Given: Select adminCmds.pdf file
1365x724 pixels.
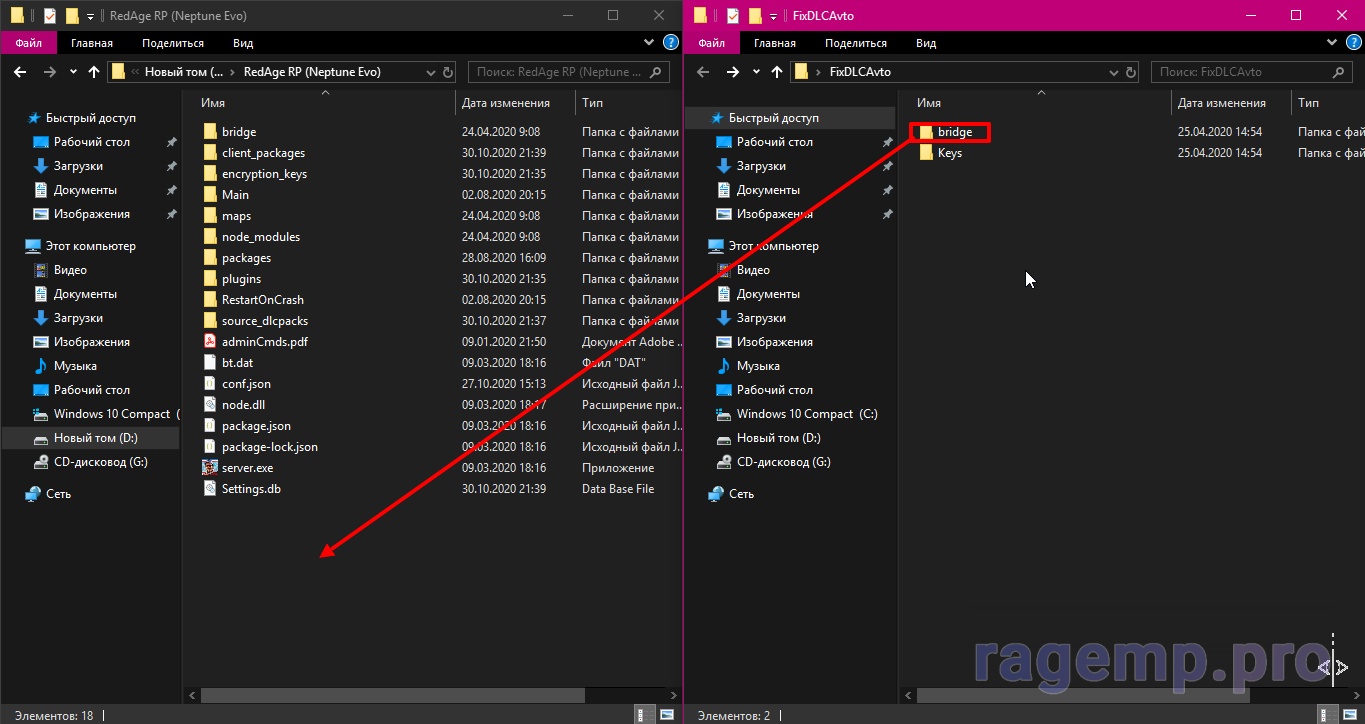Looking at the screenshot, I should tap(264, 341).
